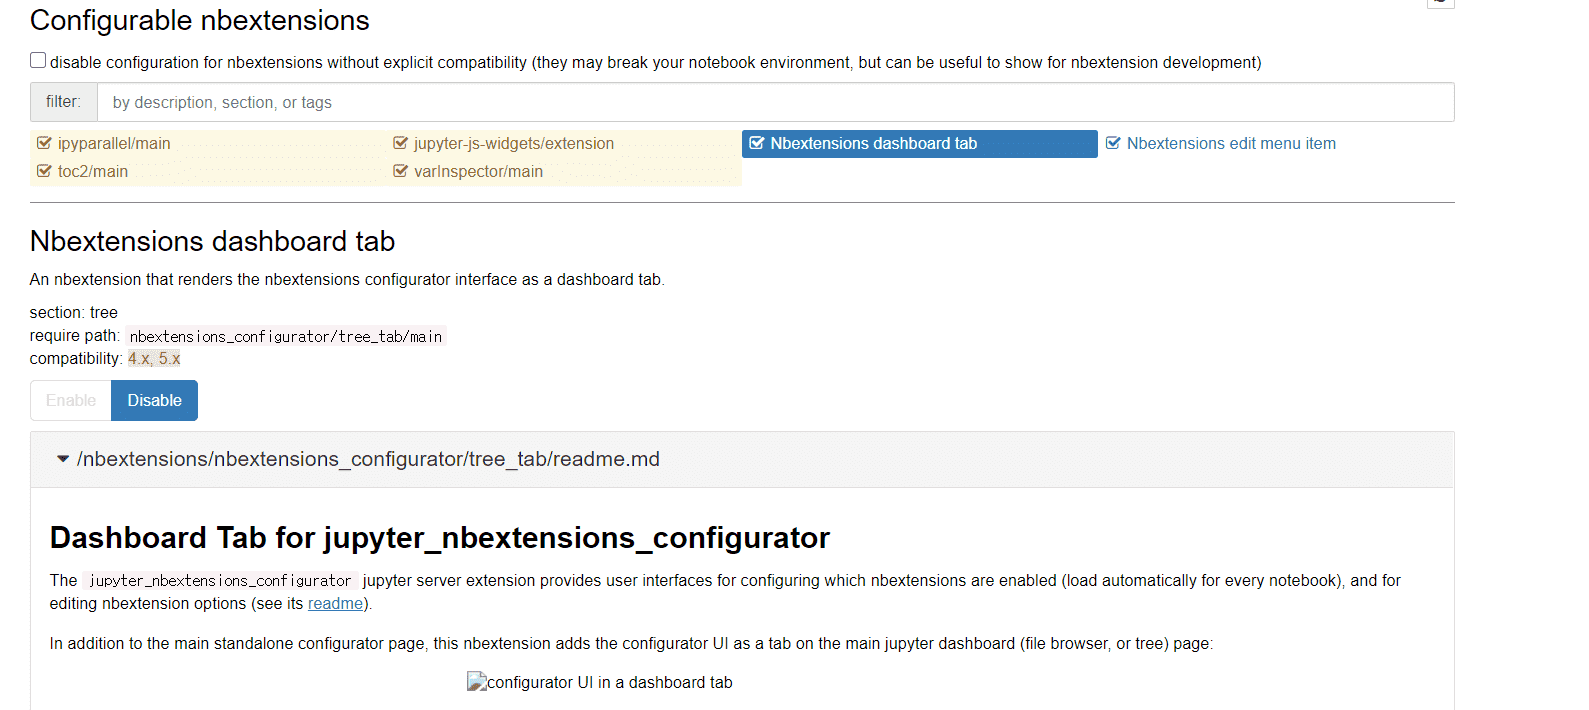Open the readme hyperlink
The height and width of the screenshot is (710, 1589).
point(335,604)
